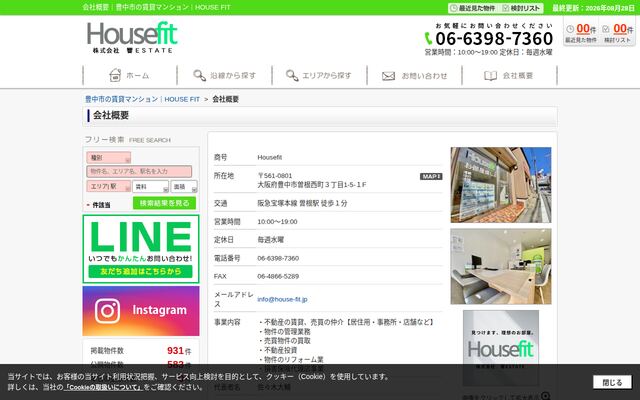Viewport: 640px width, 400px height.
Task: Open お問い合わせ navigation item
Action: [414, 76]
